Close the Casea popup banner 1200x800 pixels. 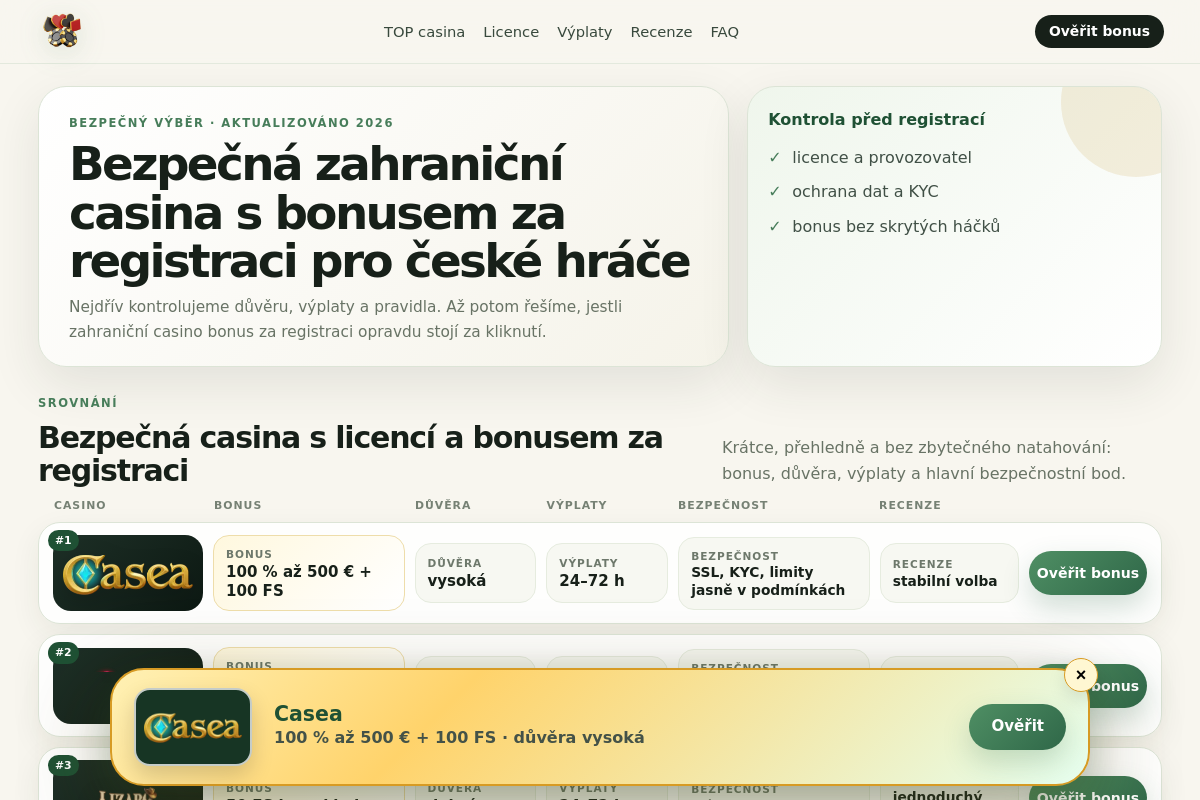click(x=1081, y=675)
